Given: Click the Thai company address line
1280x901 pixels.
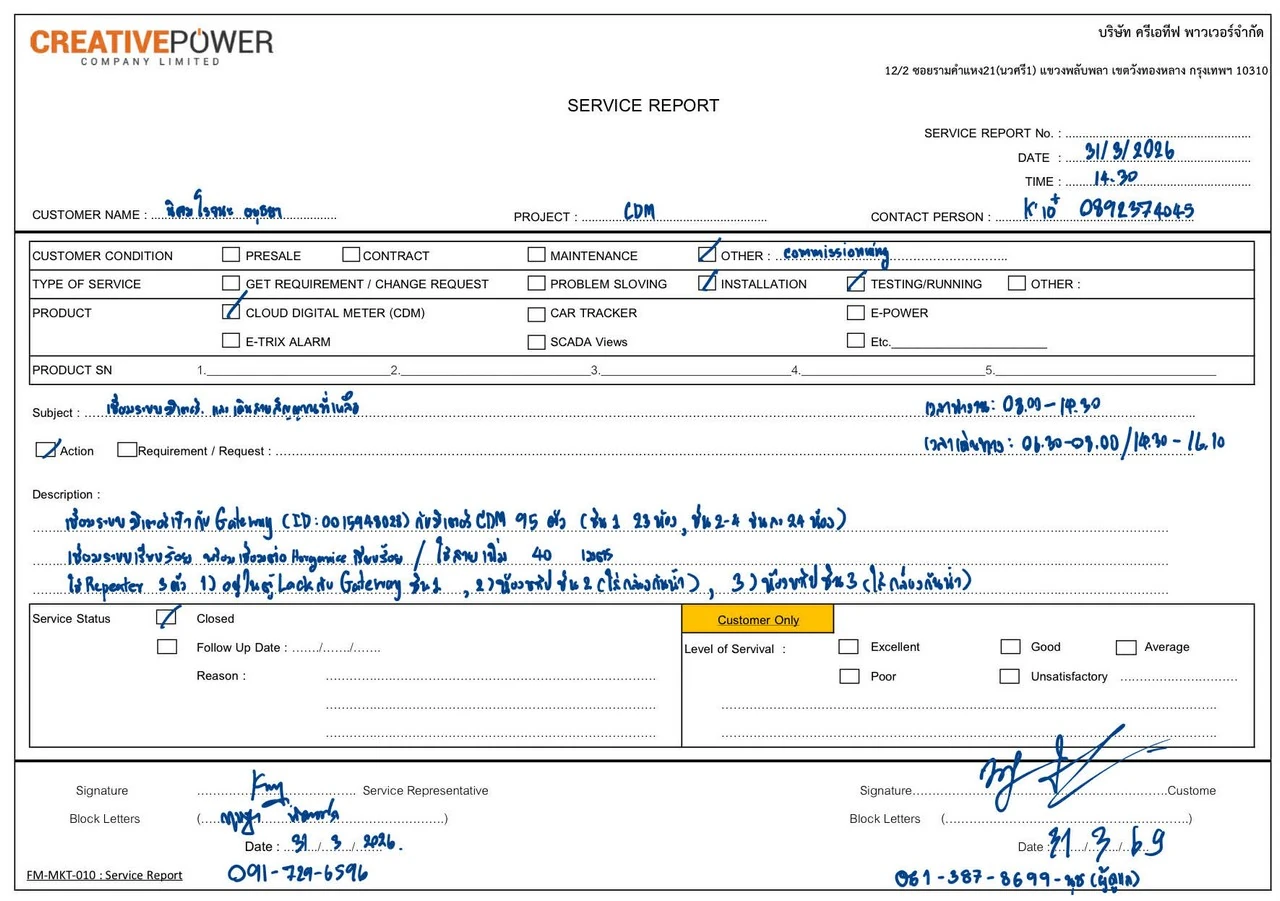Looking at the screenshot, I should click(x=1076, y=70).
